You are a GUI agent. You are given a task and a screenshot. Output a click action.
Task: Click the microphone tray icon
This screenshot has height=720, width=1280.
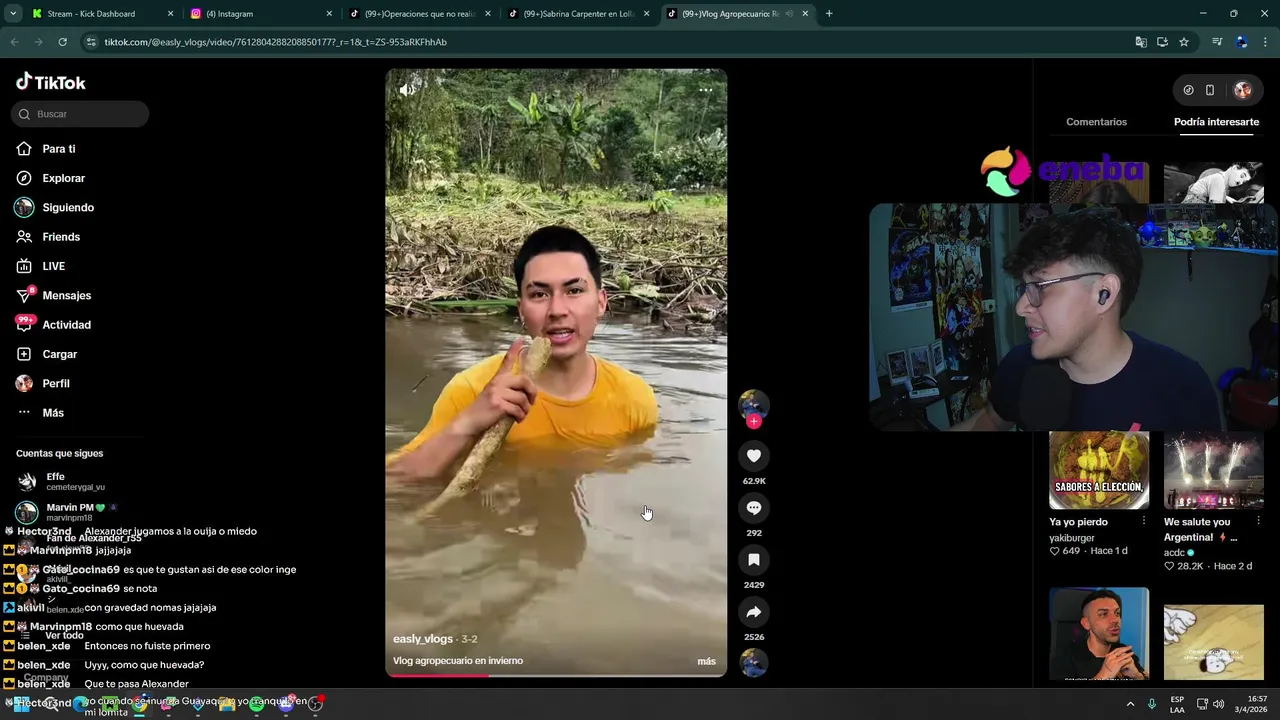click(1152, 704)
